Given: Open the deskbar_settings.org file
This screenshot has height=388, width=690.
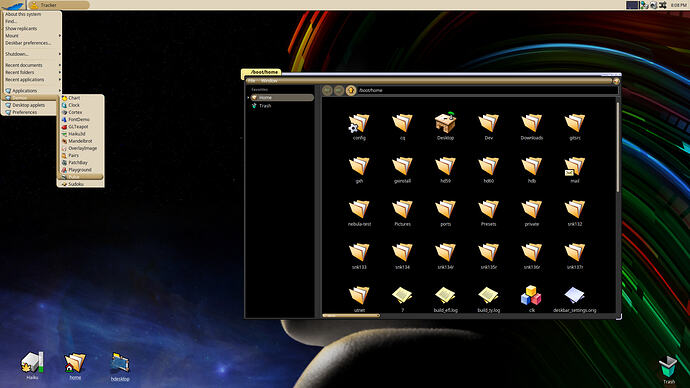Looking at the screenshot, I should [574, 296].
